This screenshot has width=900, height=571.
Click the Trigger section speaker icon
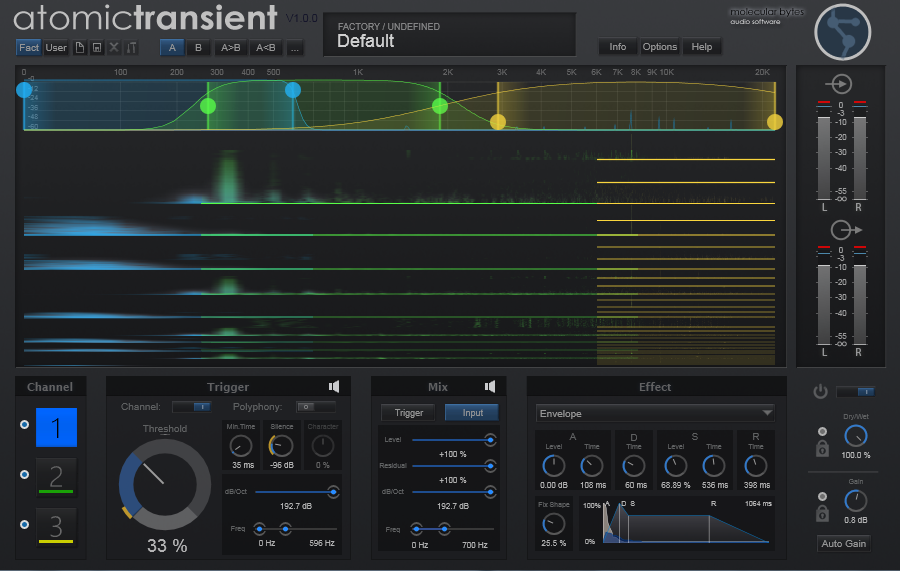point(334,387)
